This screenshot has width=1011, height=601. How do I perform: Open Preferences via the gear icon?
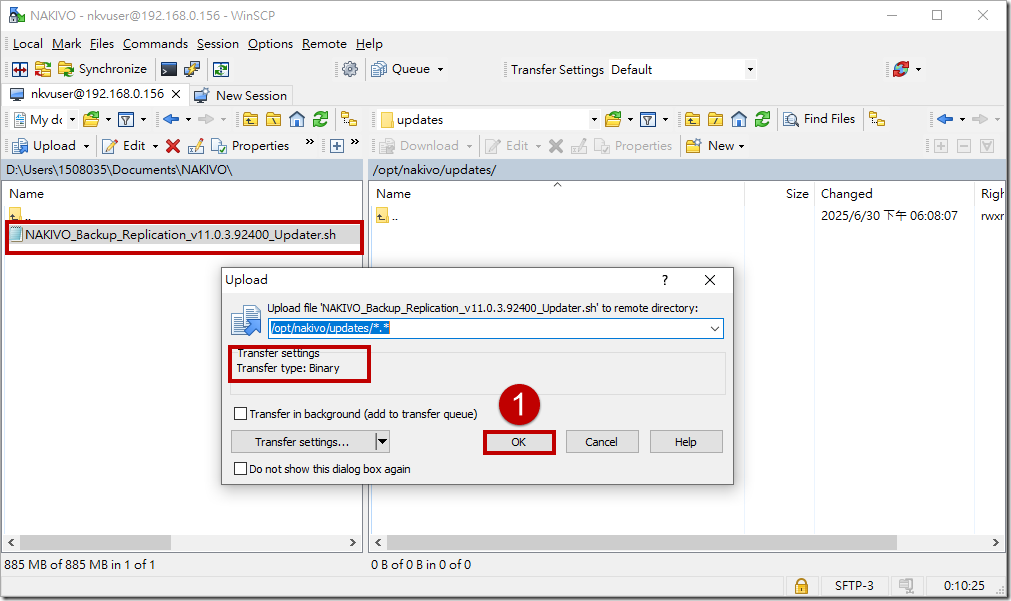pos(350,69)
